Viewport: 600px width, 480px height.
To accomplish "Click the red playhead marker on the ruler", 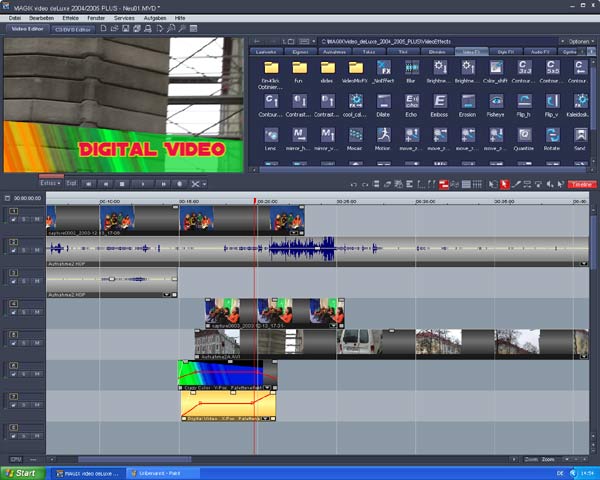I will (255, 201).
